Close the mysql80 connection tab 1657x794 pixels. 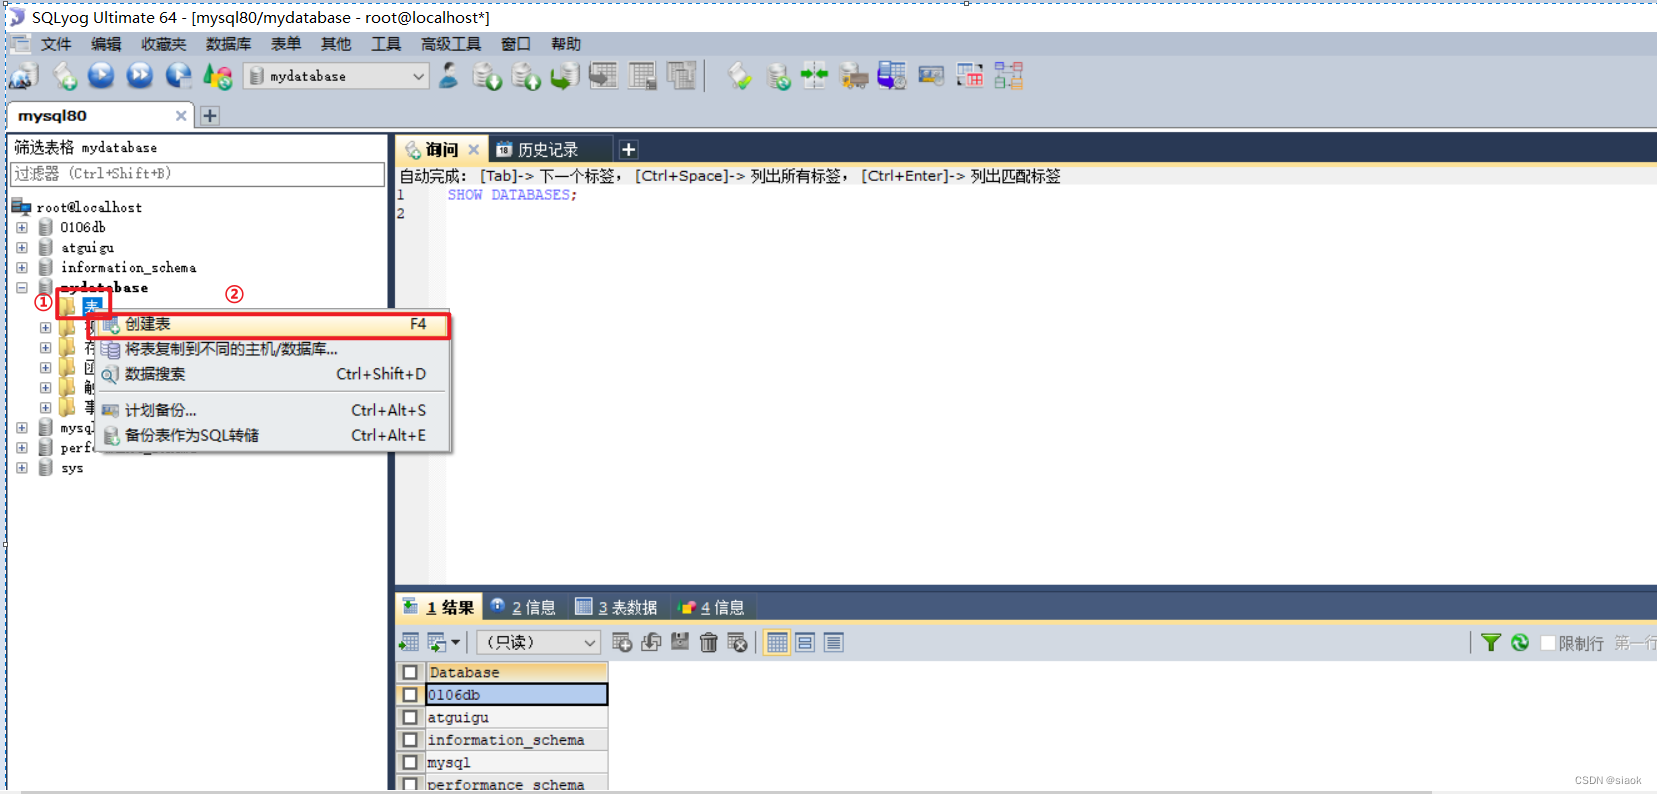click(181, 116)
